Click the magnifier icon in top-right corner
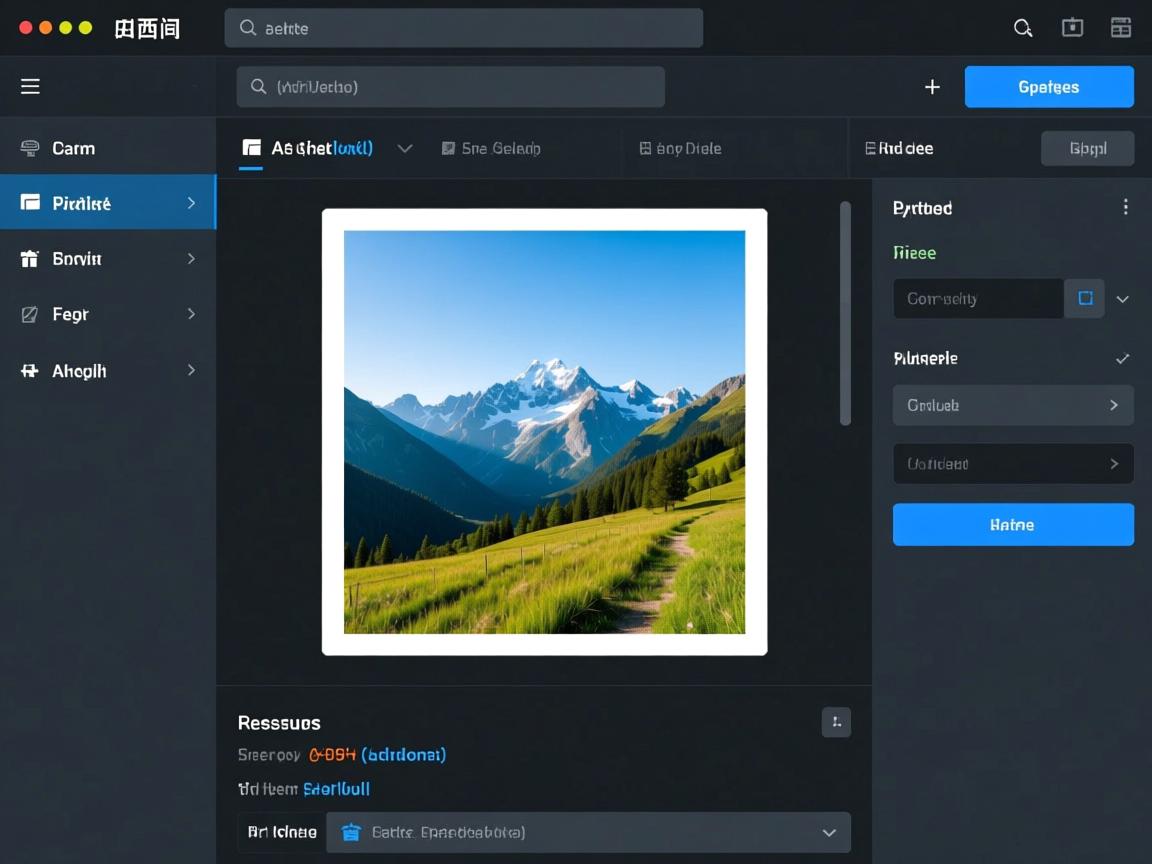The height and width of the screenshot is (864, 1152). pos(1022,28)
